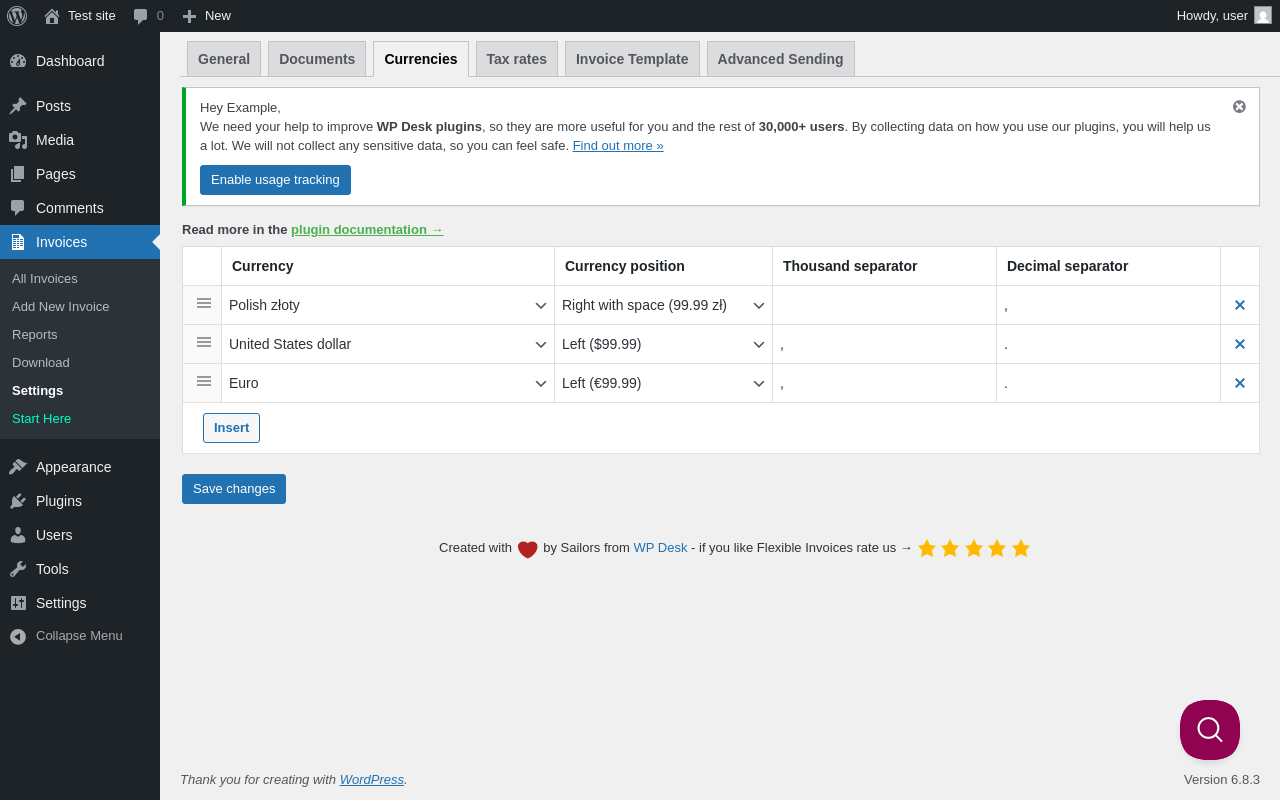Insert a new currency row
The image size is (1280, 800).
pos(231,428)
